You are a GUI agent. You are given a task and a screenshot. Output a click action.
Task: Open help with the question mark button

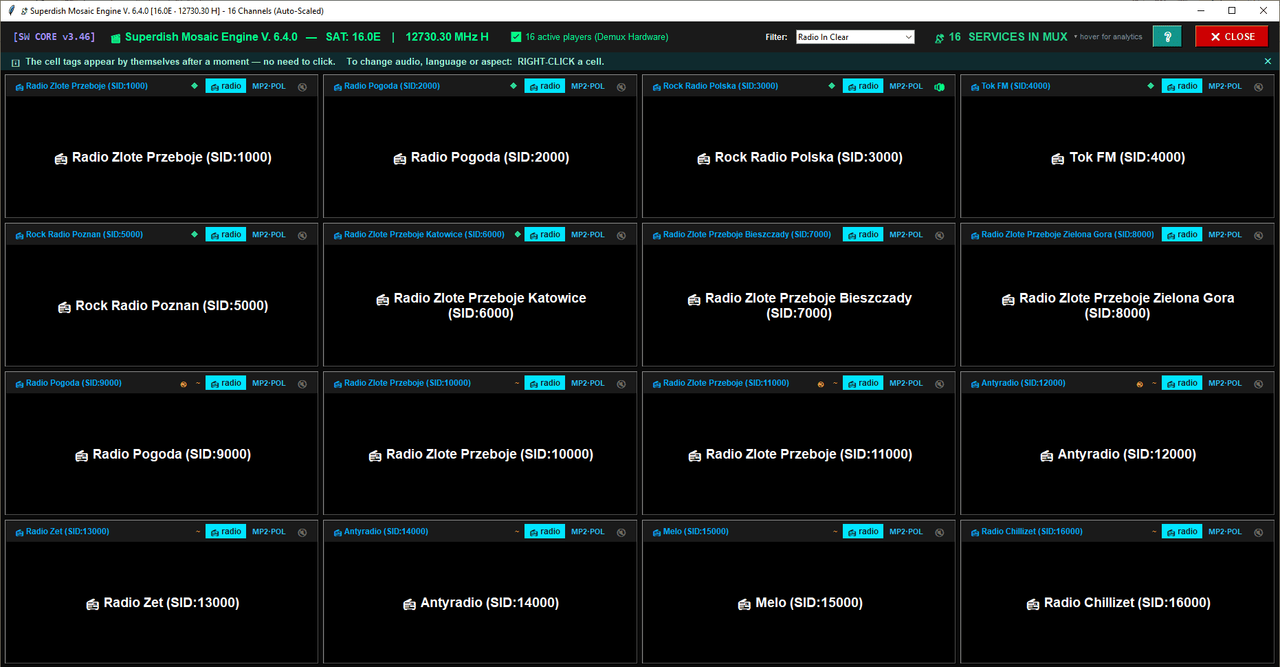point(1166,37)
